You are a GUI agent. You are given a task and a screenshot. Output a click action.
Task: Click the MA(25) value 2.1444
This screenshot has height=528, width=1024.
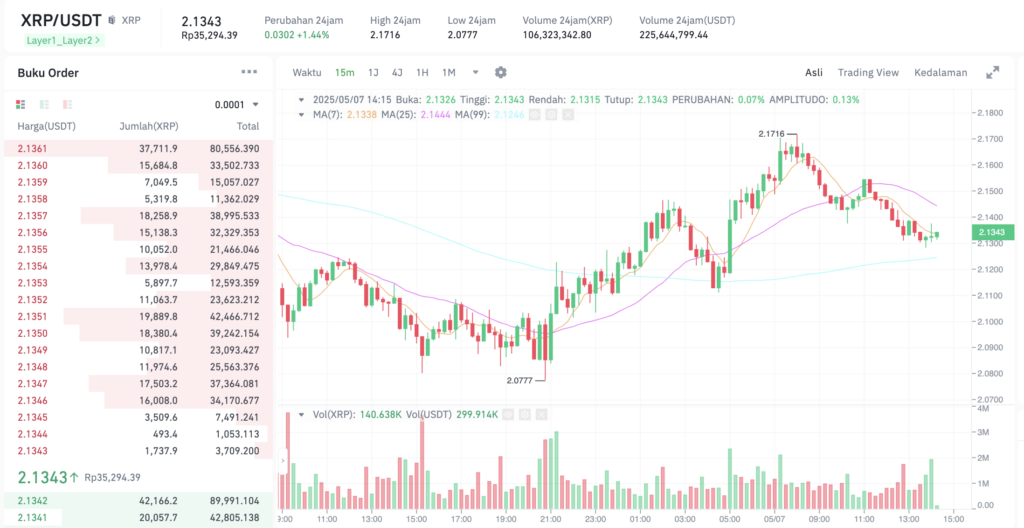point(436,114)
